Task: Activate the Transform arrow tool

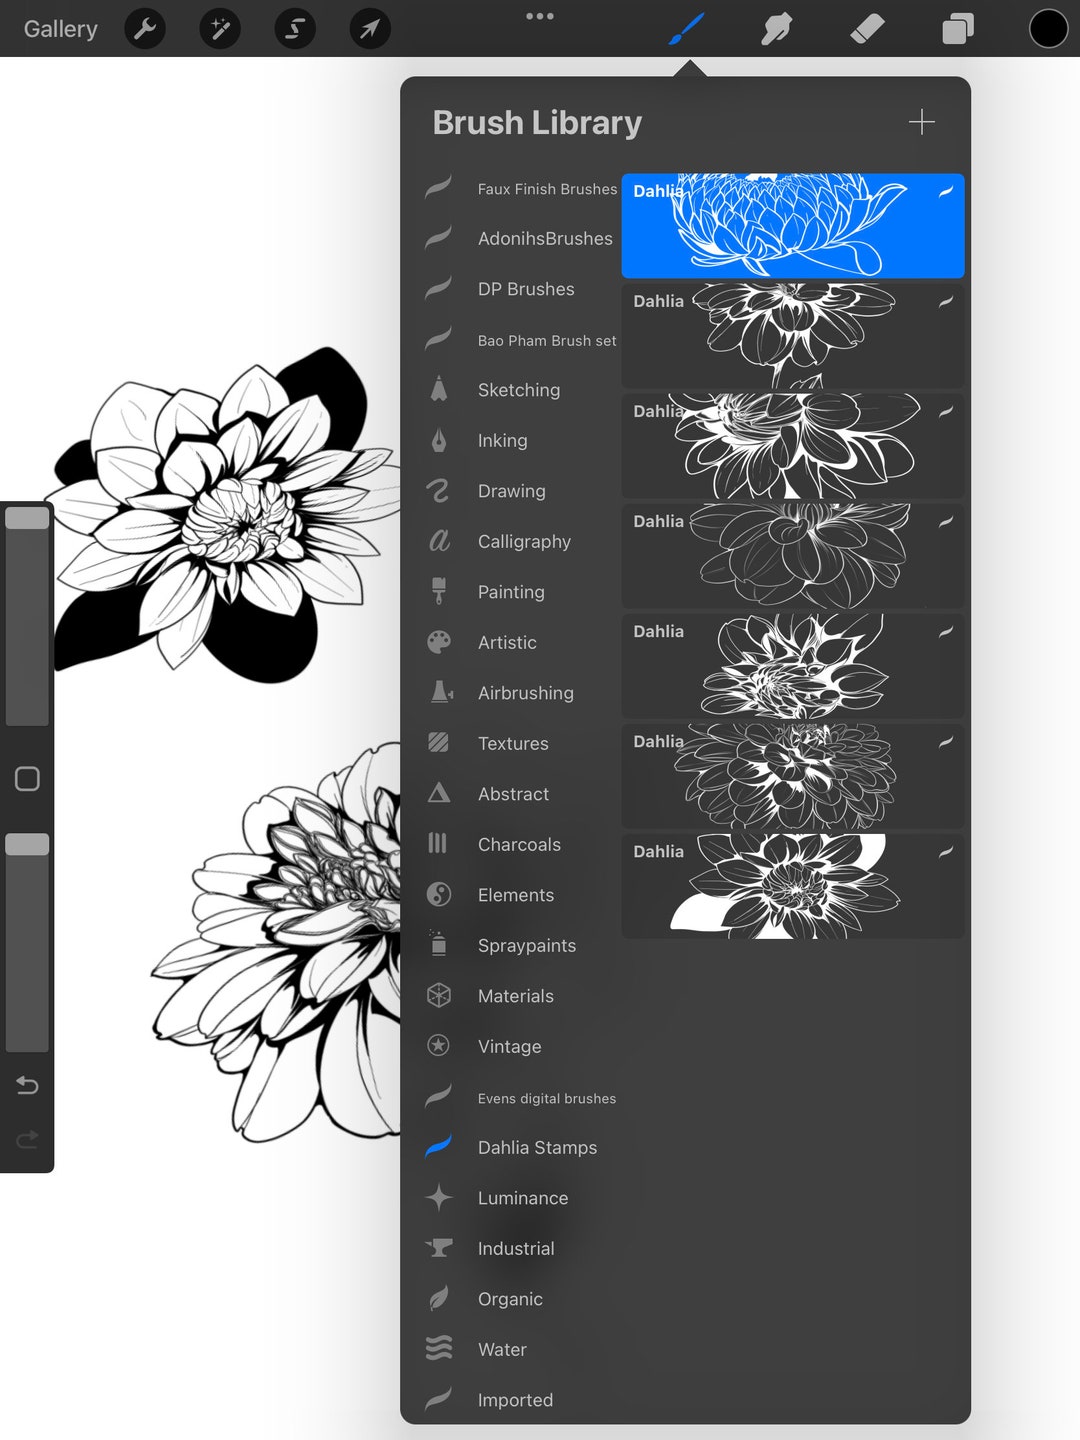Action: (370, 29)
